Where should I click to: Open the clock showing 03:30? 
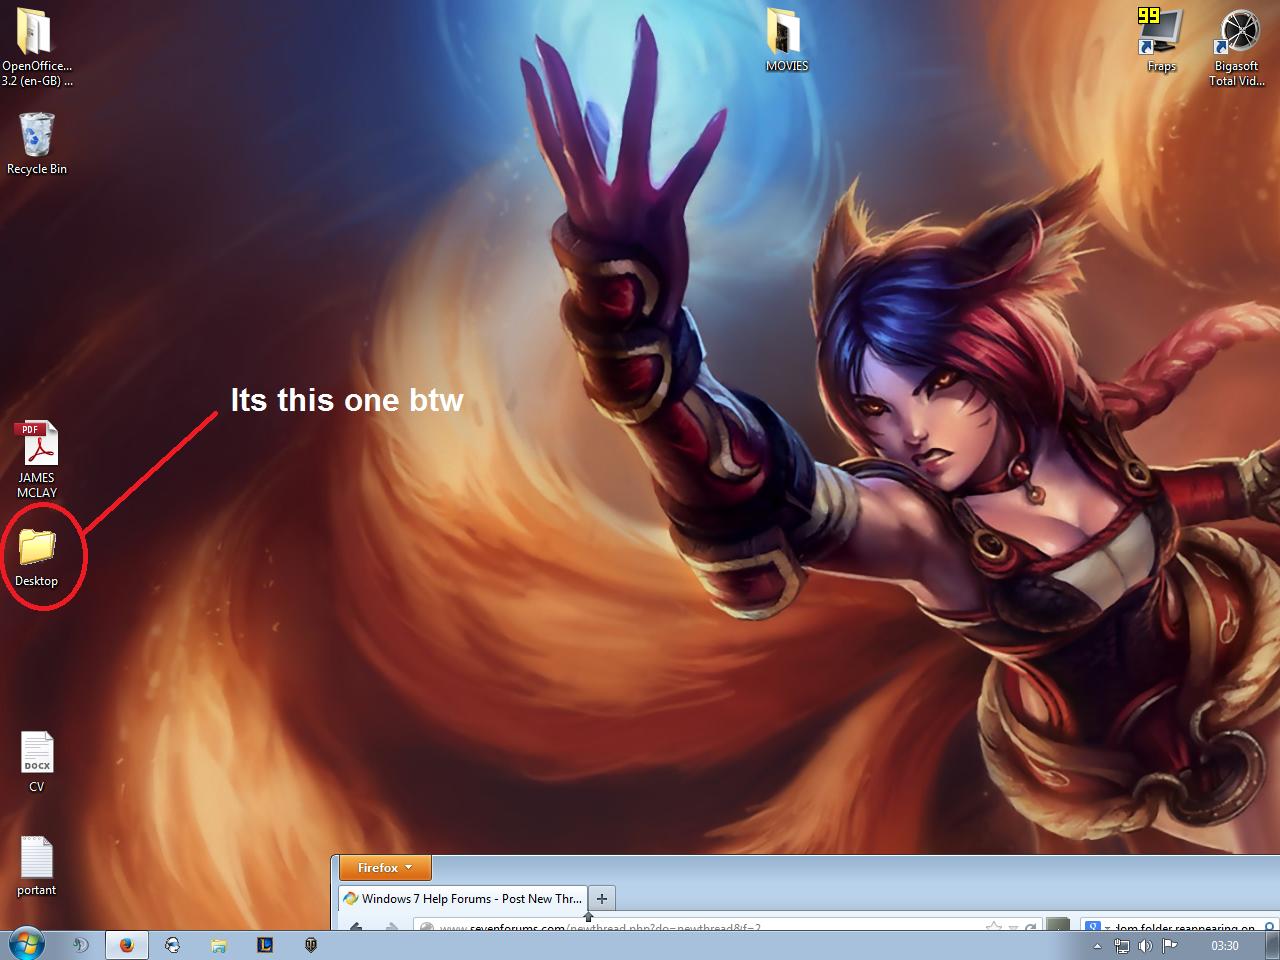(x=1224, y=945)
